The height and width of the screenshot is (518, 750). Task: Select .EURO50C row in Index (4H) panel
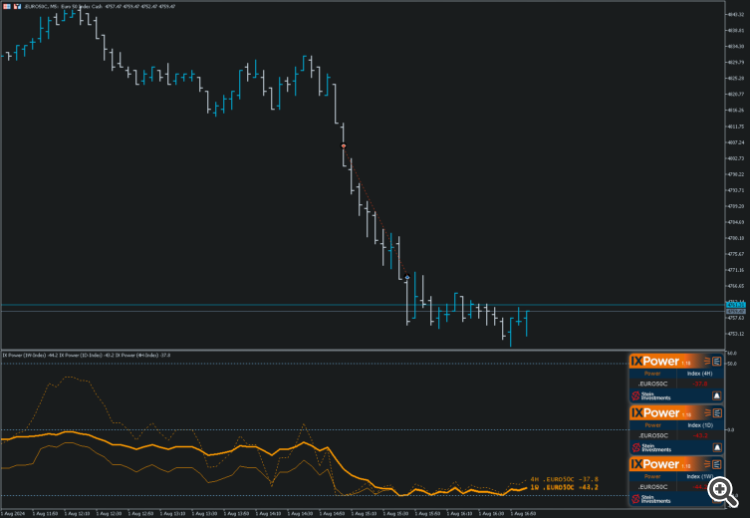[x=676, y=384]
